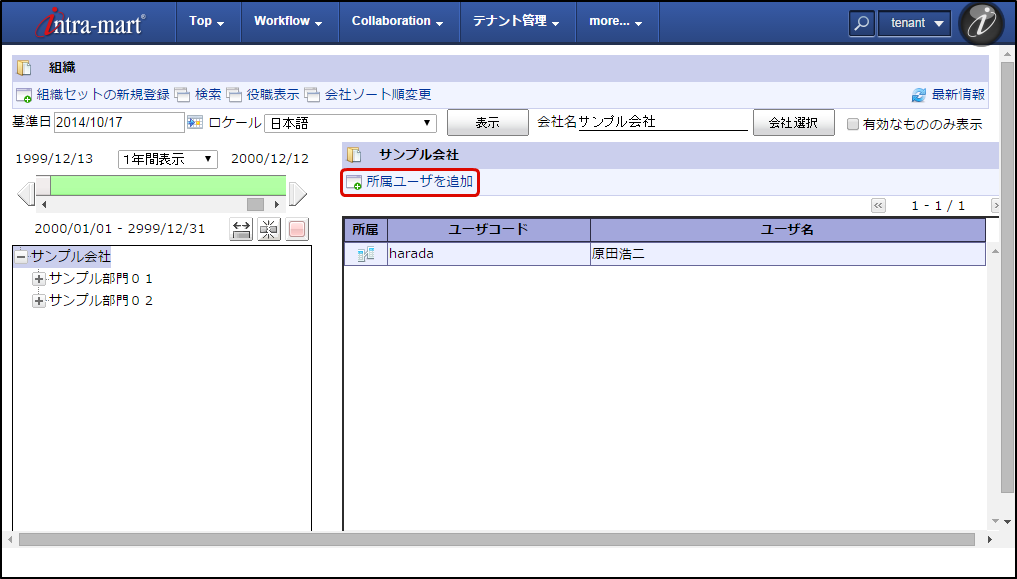Click the timeline horizontal scrollbar thumb

click(x=256, y=204)
